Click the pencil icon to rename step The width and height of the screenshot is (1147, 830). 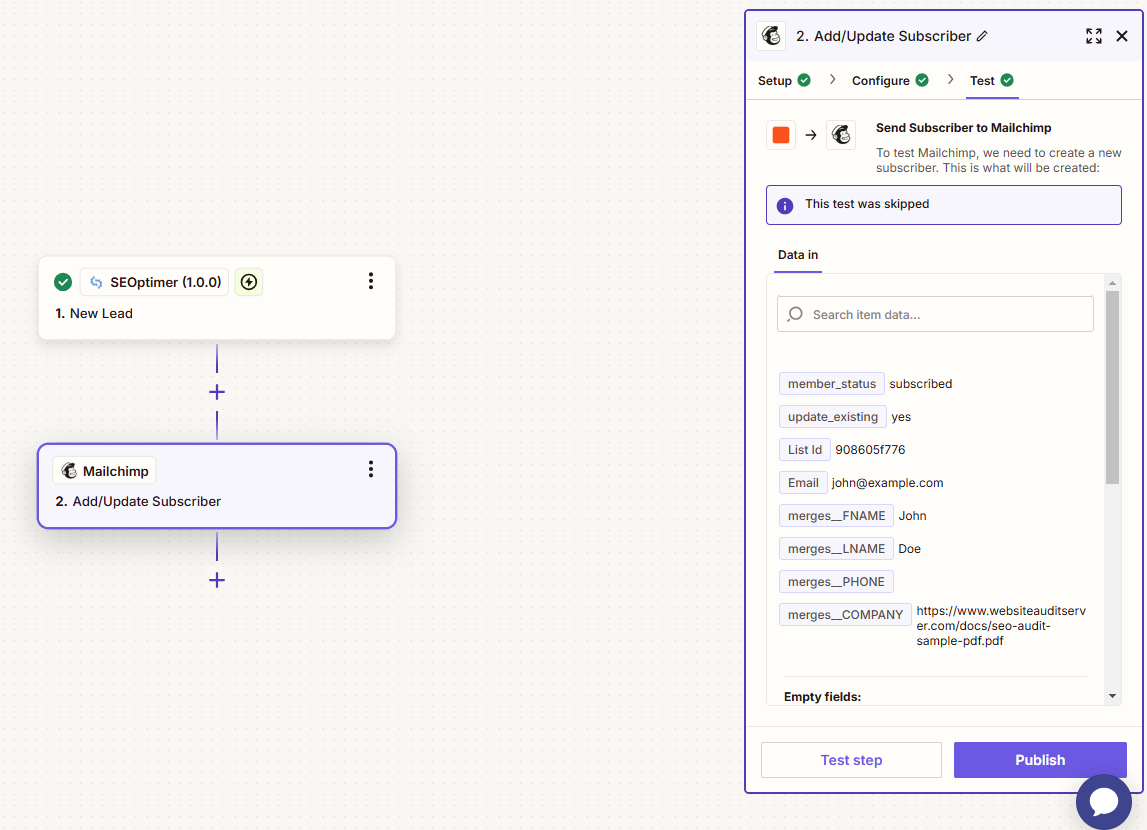pyautogui.click(x=982, y=36)
